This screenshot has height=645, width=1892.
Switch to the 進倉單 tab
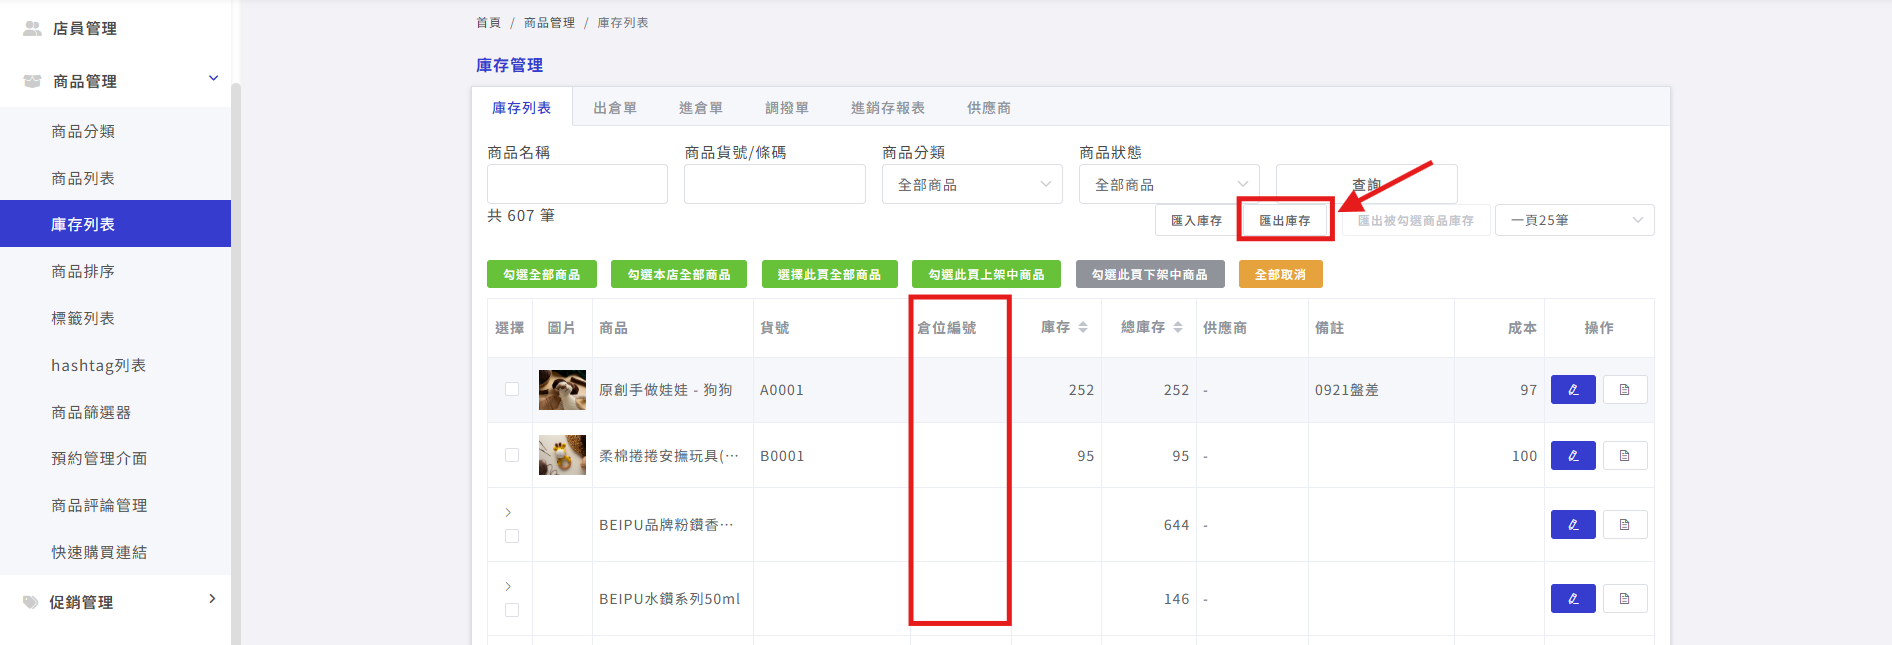point(701,108)
